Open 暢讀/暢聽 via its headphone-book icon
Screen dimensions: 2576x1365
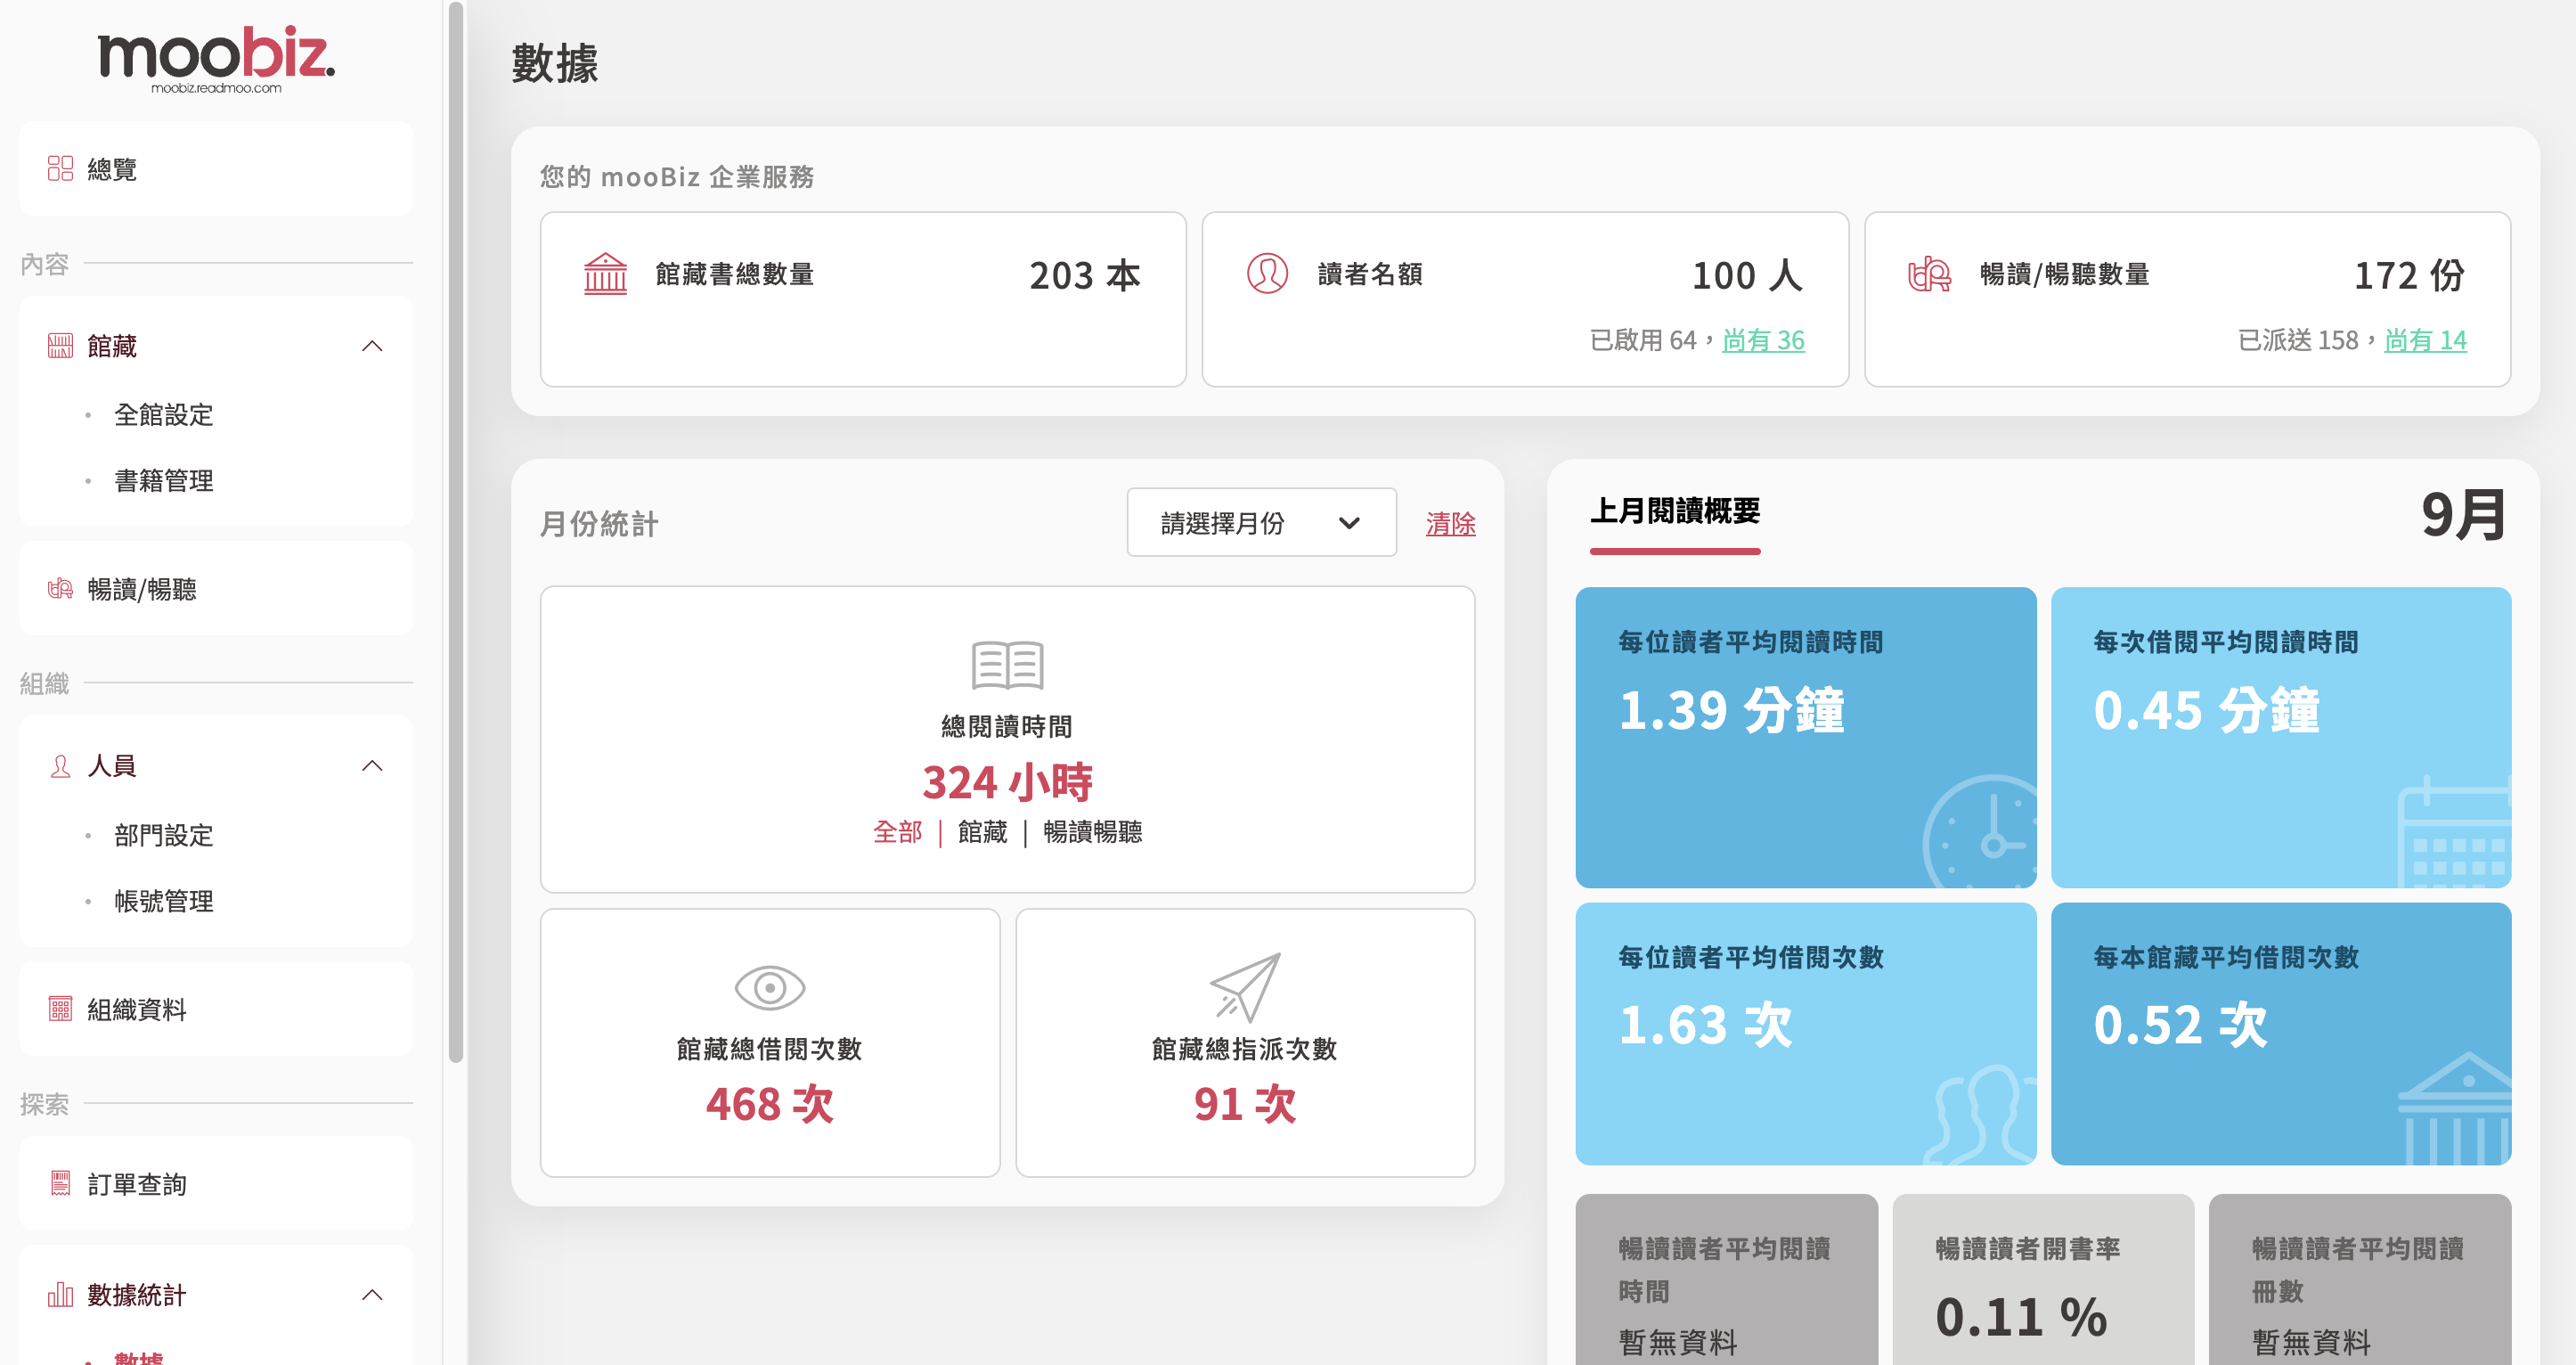tap(61, 590)
